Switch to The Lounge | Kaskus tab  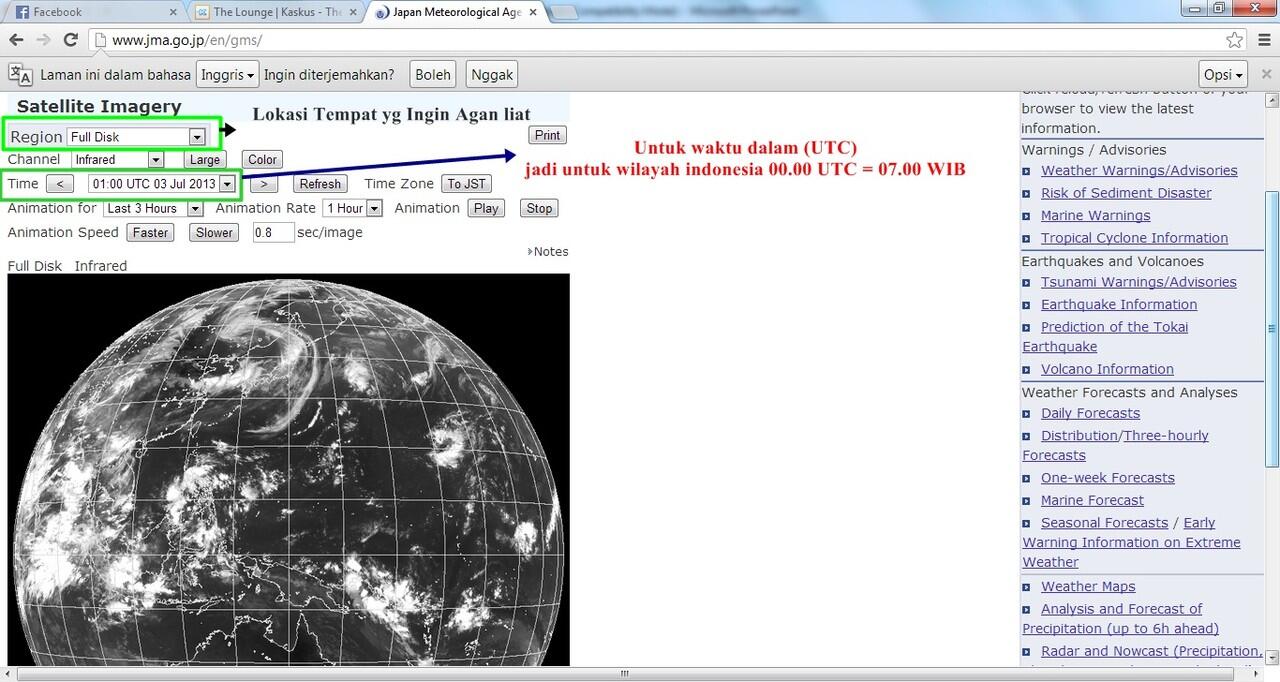275,13
